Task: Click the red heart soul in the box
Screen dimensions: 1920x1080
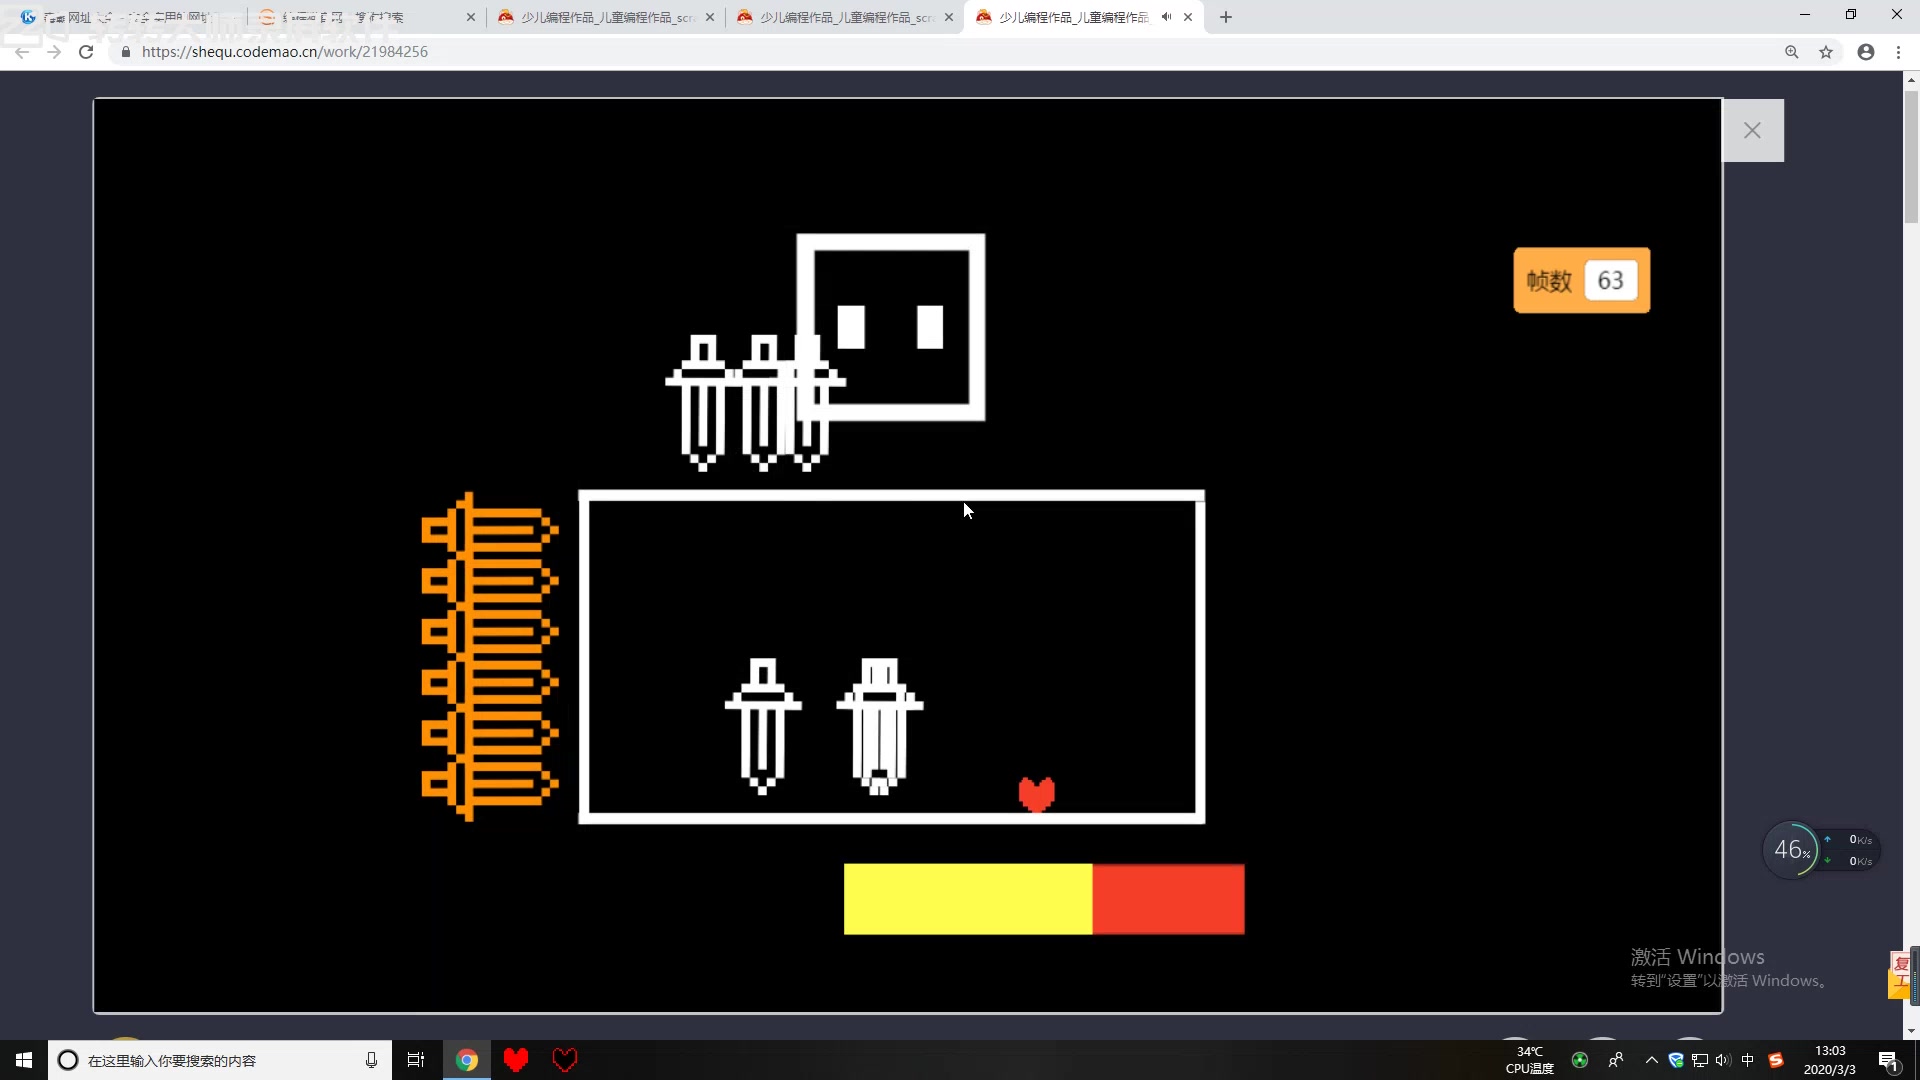Action: [1037, 794]
